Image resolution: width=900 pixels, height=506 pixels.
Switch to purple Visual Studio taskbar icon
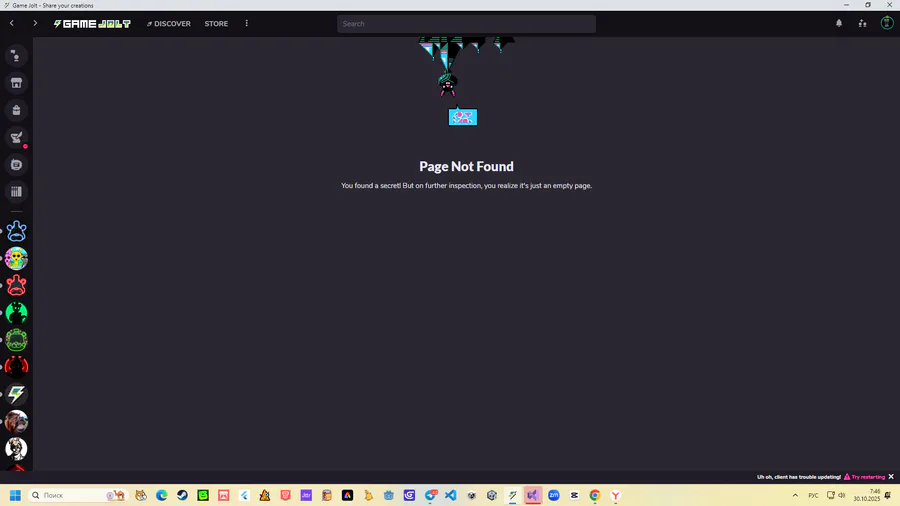point(533,495)
